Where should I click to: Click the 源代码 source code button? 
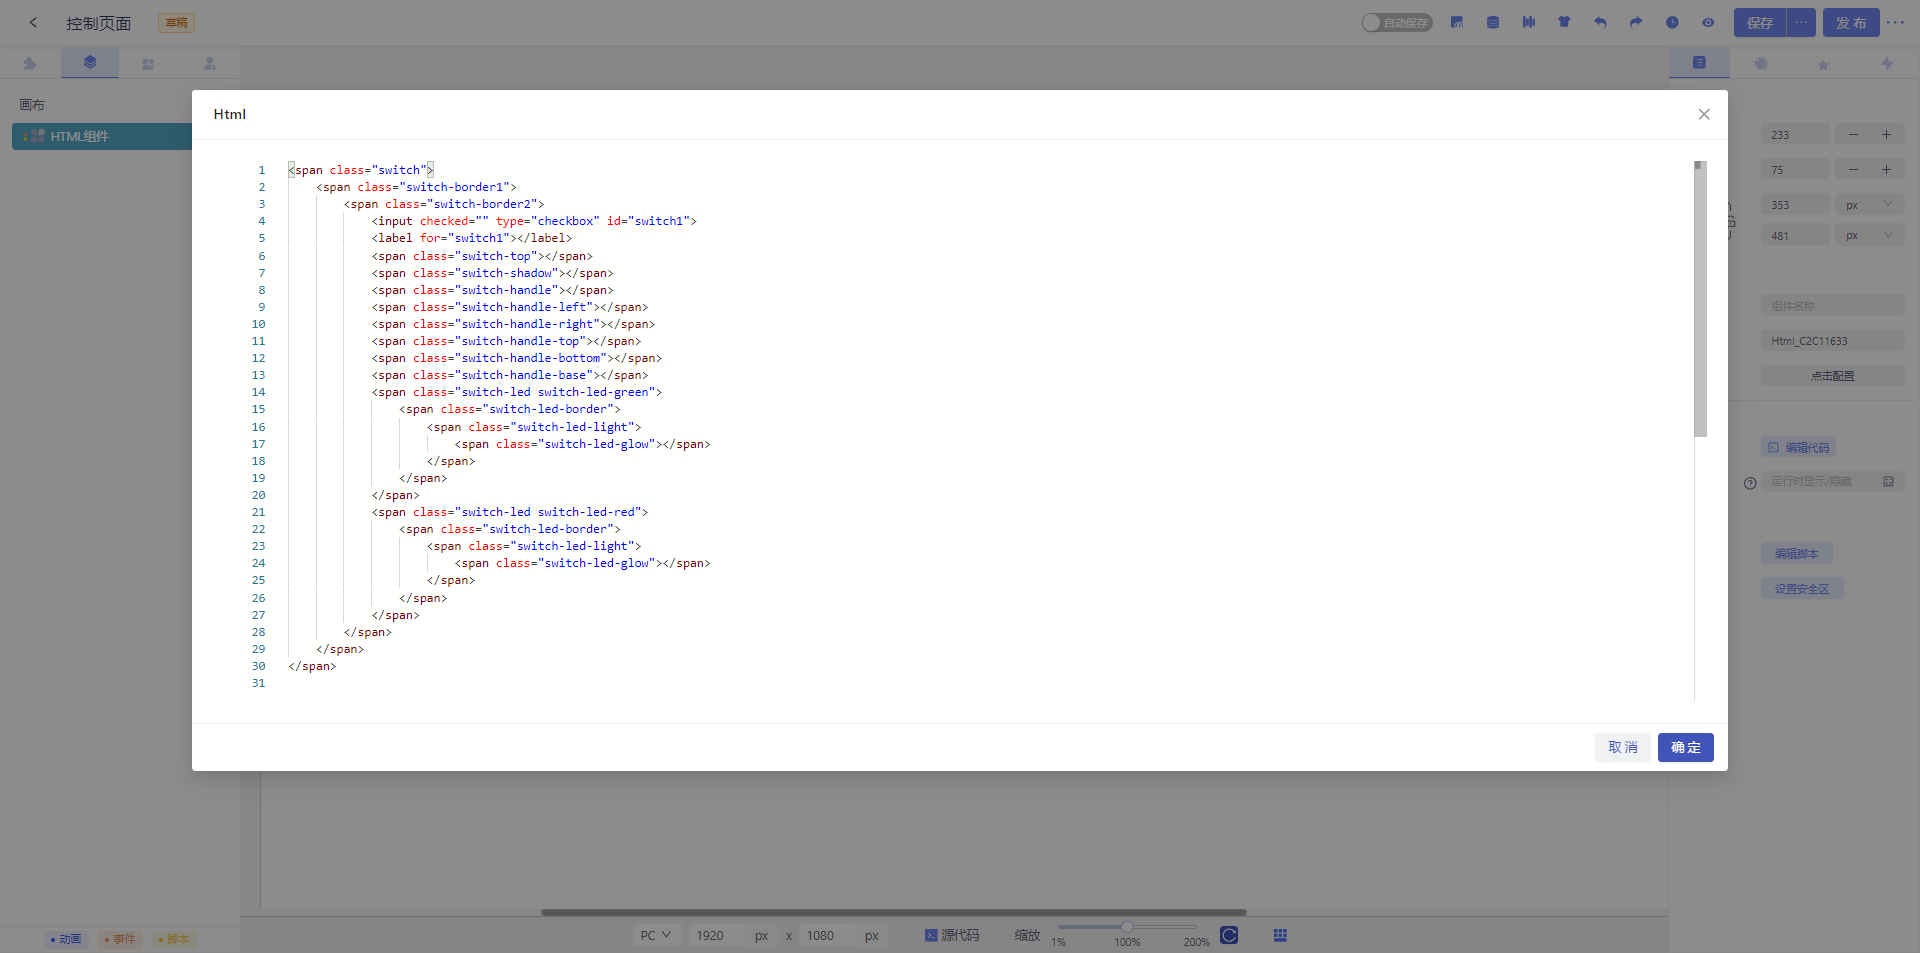(x=952, y=935)
